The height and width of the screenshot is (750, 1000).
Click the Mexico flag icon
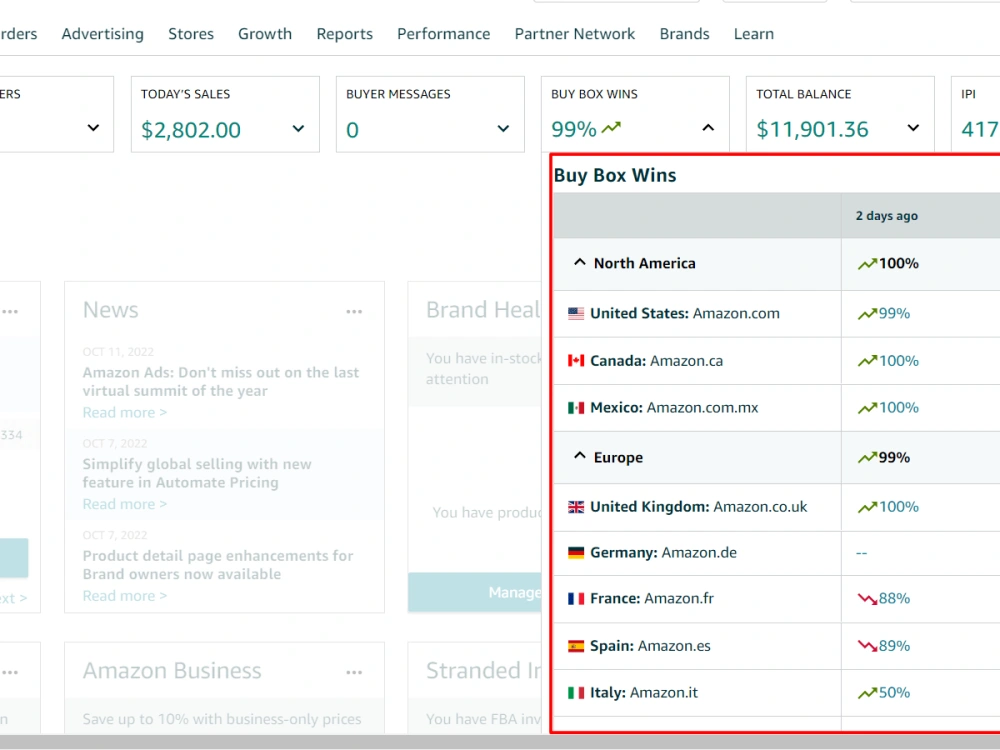(x=576, y=408)
